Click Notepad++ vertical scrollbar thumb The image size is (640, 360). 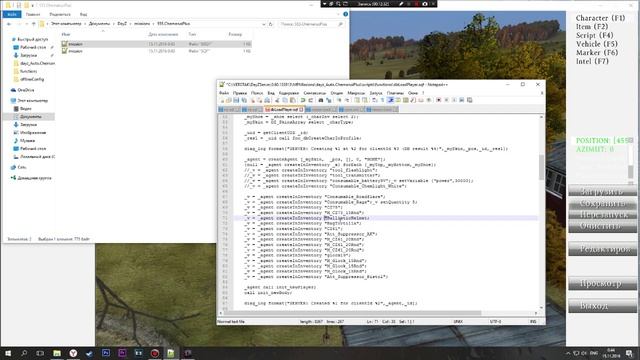541,167
